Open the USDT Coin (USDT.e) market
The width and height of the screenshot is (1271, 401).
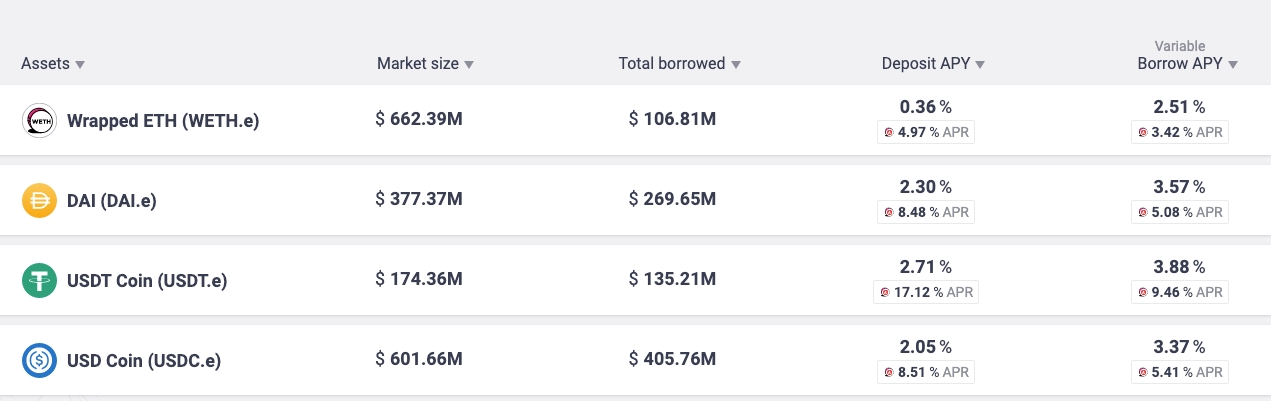tap(147, 281)
